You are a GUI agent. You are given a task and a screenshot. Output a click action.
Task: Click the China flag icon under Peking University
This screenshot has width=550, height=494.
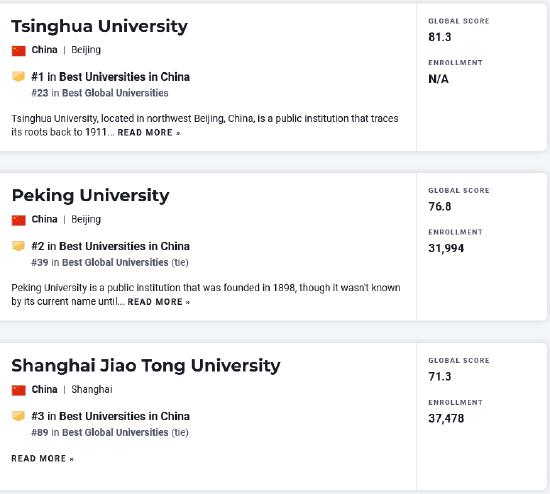click(19, 220)
